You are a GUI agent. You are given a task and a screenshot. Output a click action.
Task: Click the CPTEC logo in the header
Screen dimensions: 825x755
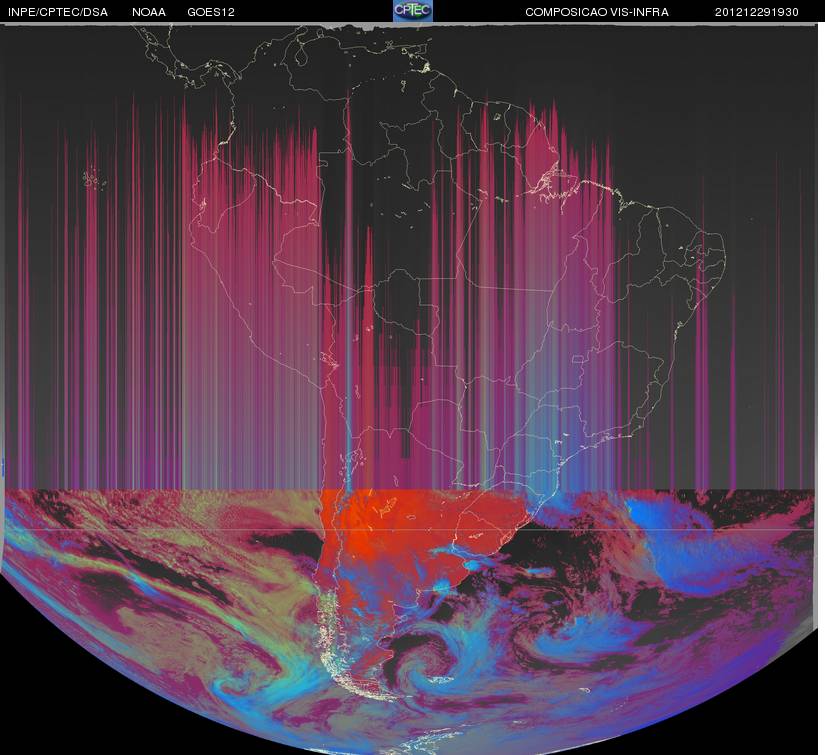(x=412, y=11)
